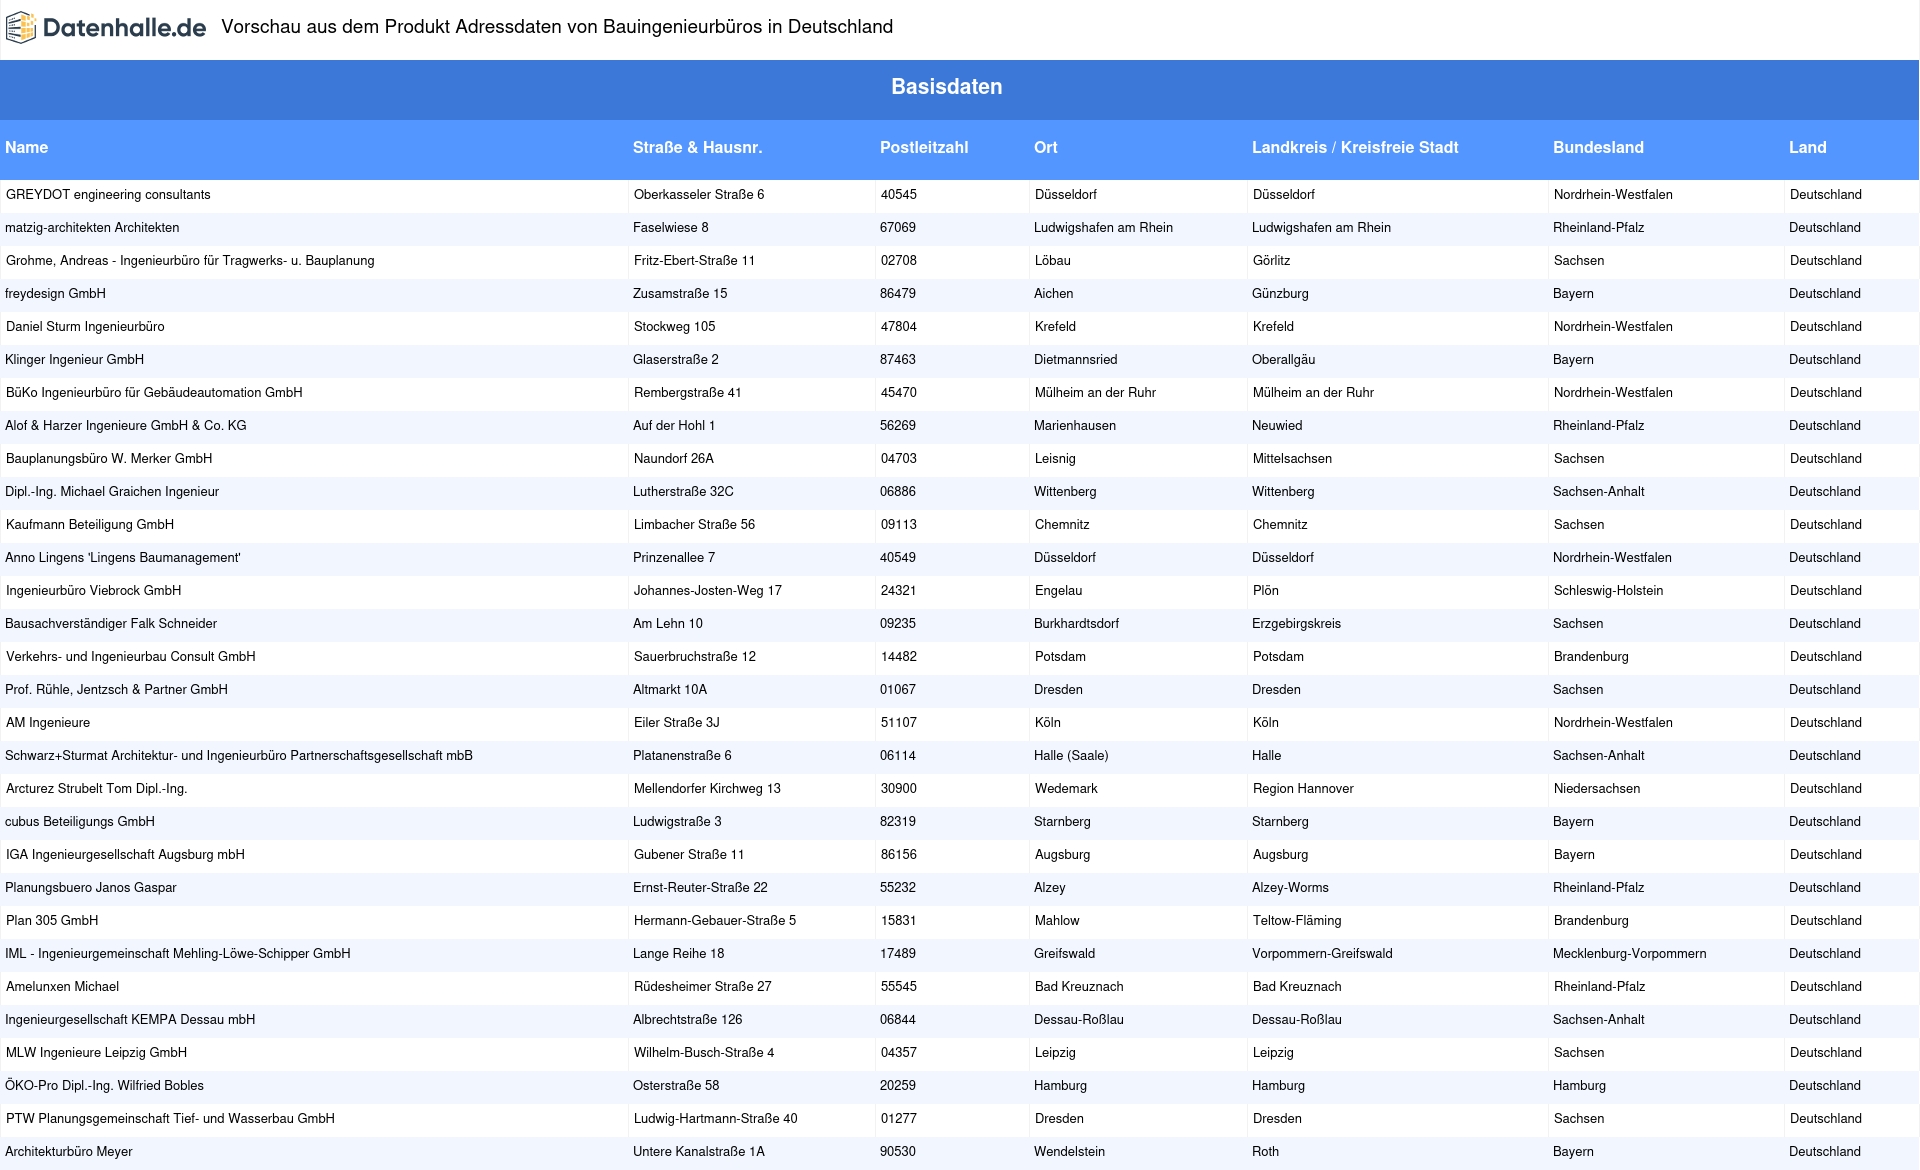Select Ort Dietmannsried
This screenshot has height=1170, width=1920.
point(1076,360)
